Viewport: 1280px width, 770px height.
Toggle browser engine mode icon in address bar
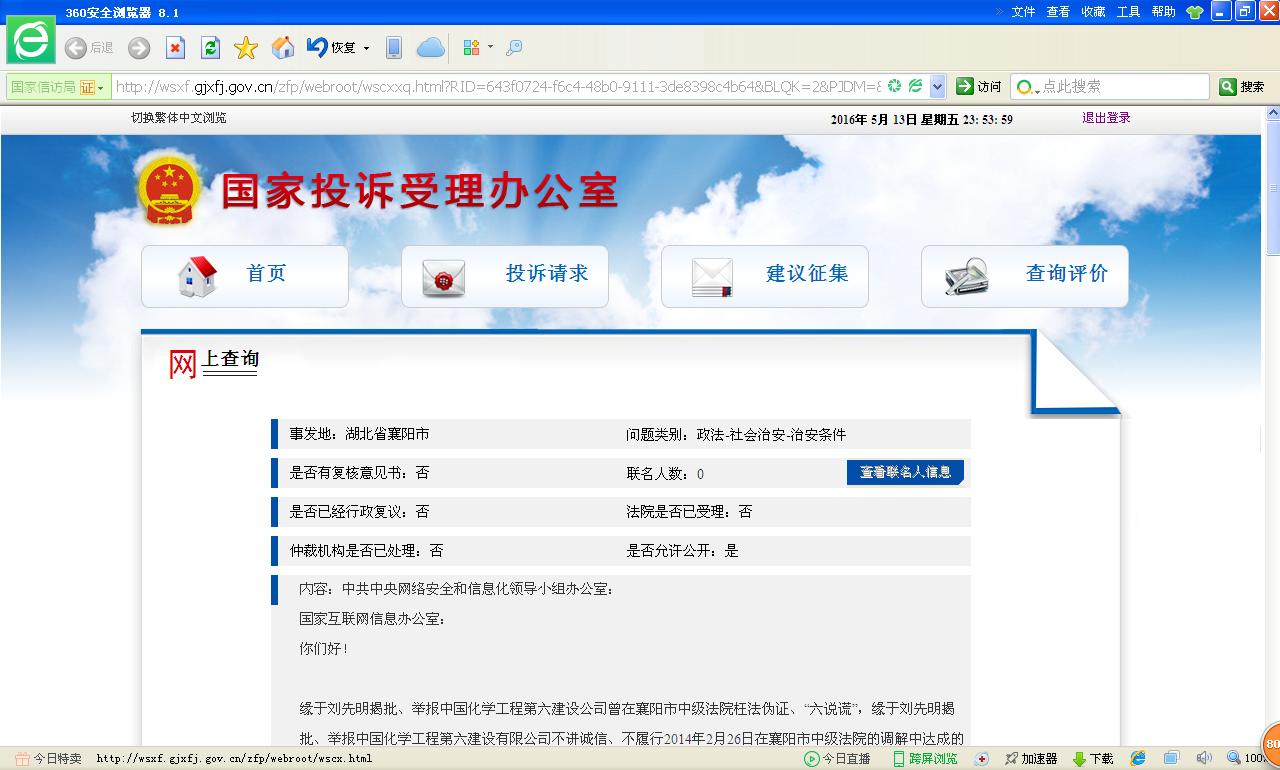915,87
